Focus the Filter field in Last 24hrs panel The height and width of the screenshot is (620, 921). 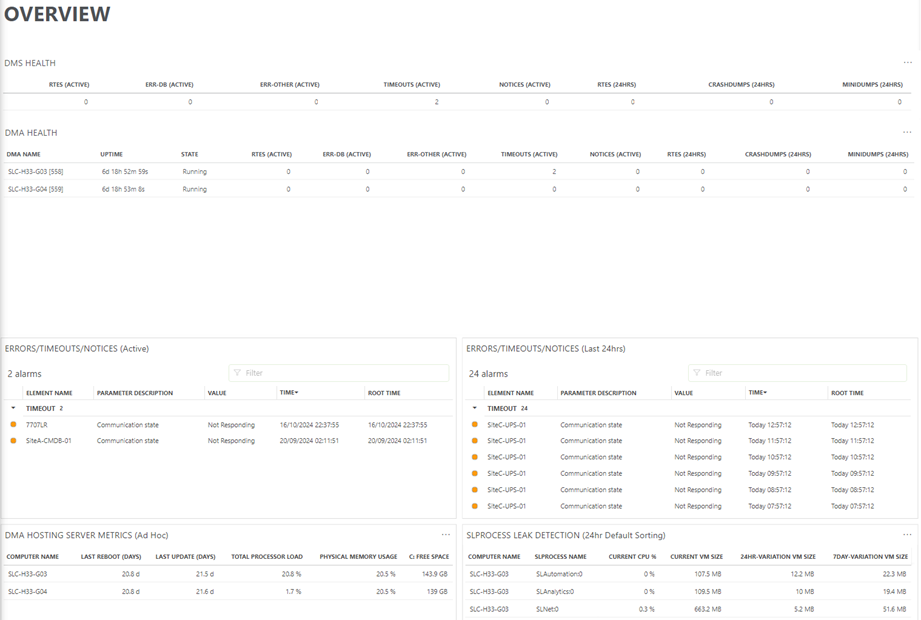point(798,373)
